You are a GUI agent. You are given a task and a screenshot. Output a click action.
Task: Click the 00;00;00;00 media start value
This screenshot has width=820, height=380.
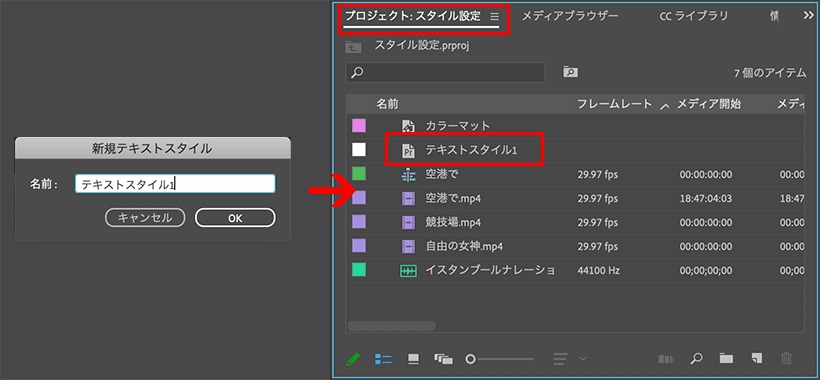click(x=706, y=271)
